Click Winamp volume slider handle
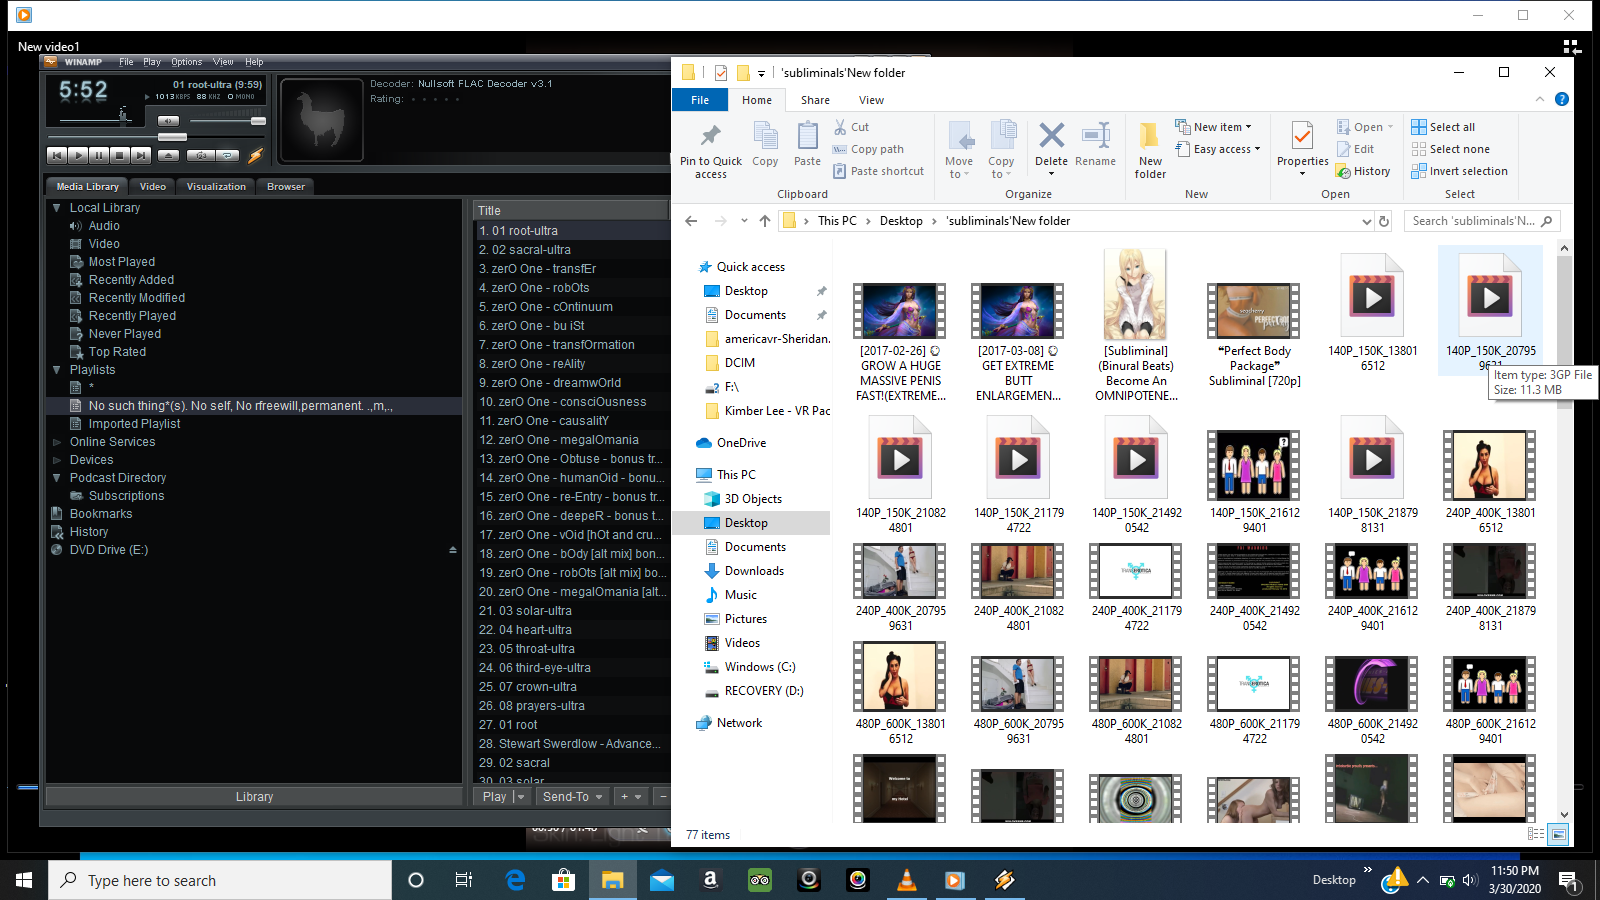The width and height of the screenshot is (1600, 900). 258,121
